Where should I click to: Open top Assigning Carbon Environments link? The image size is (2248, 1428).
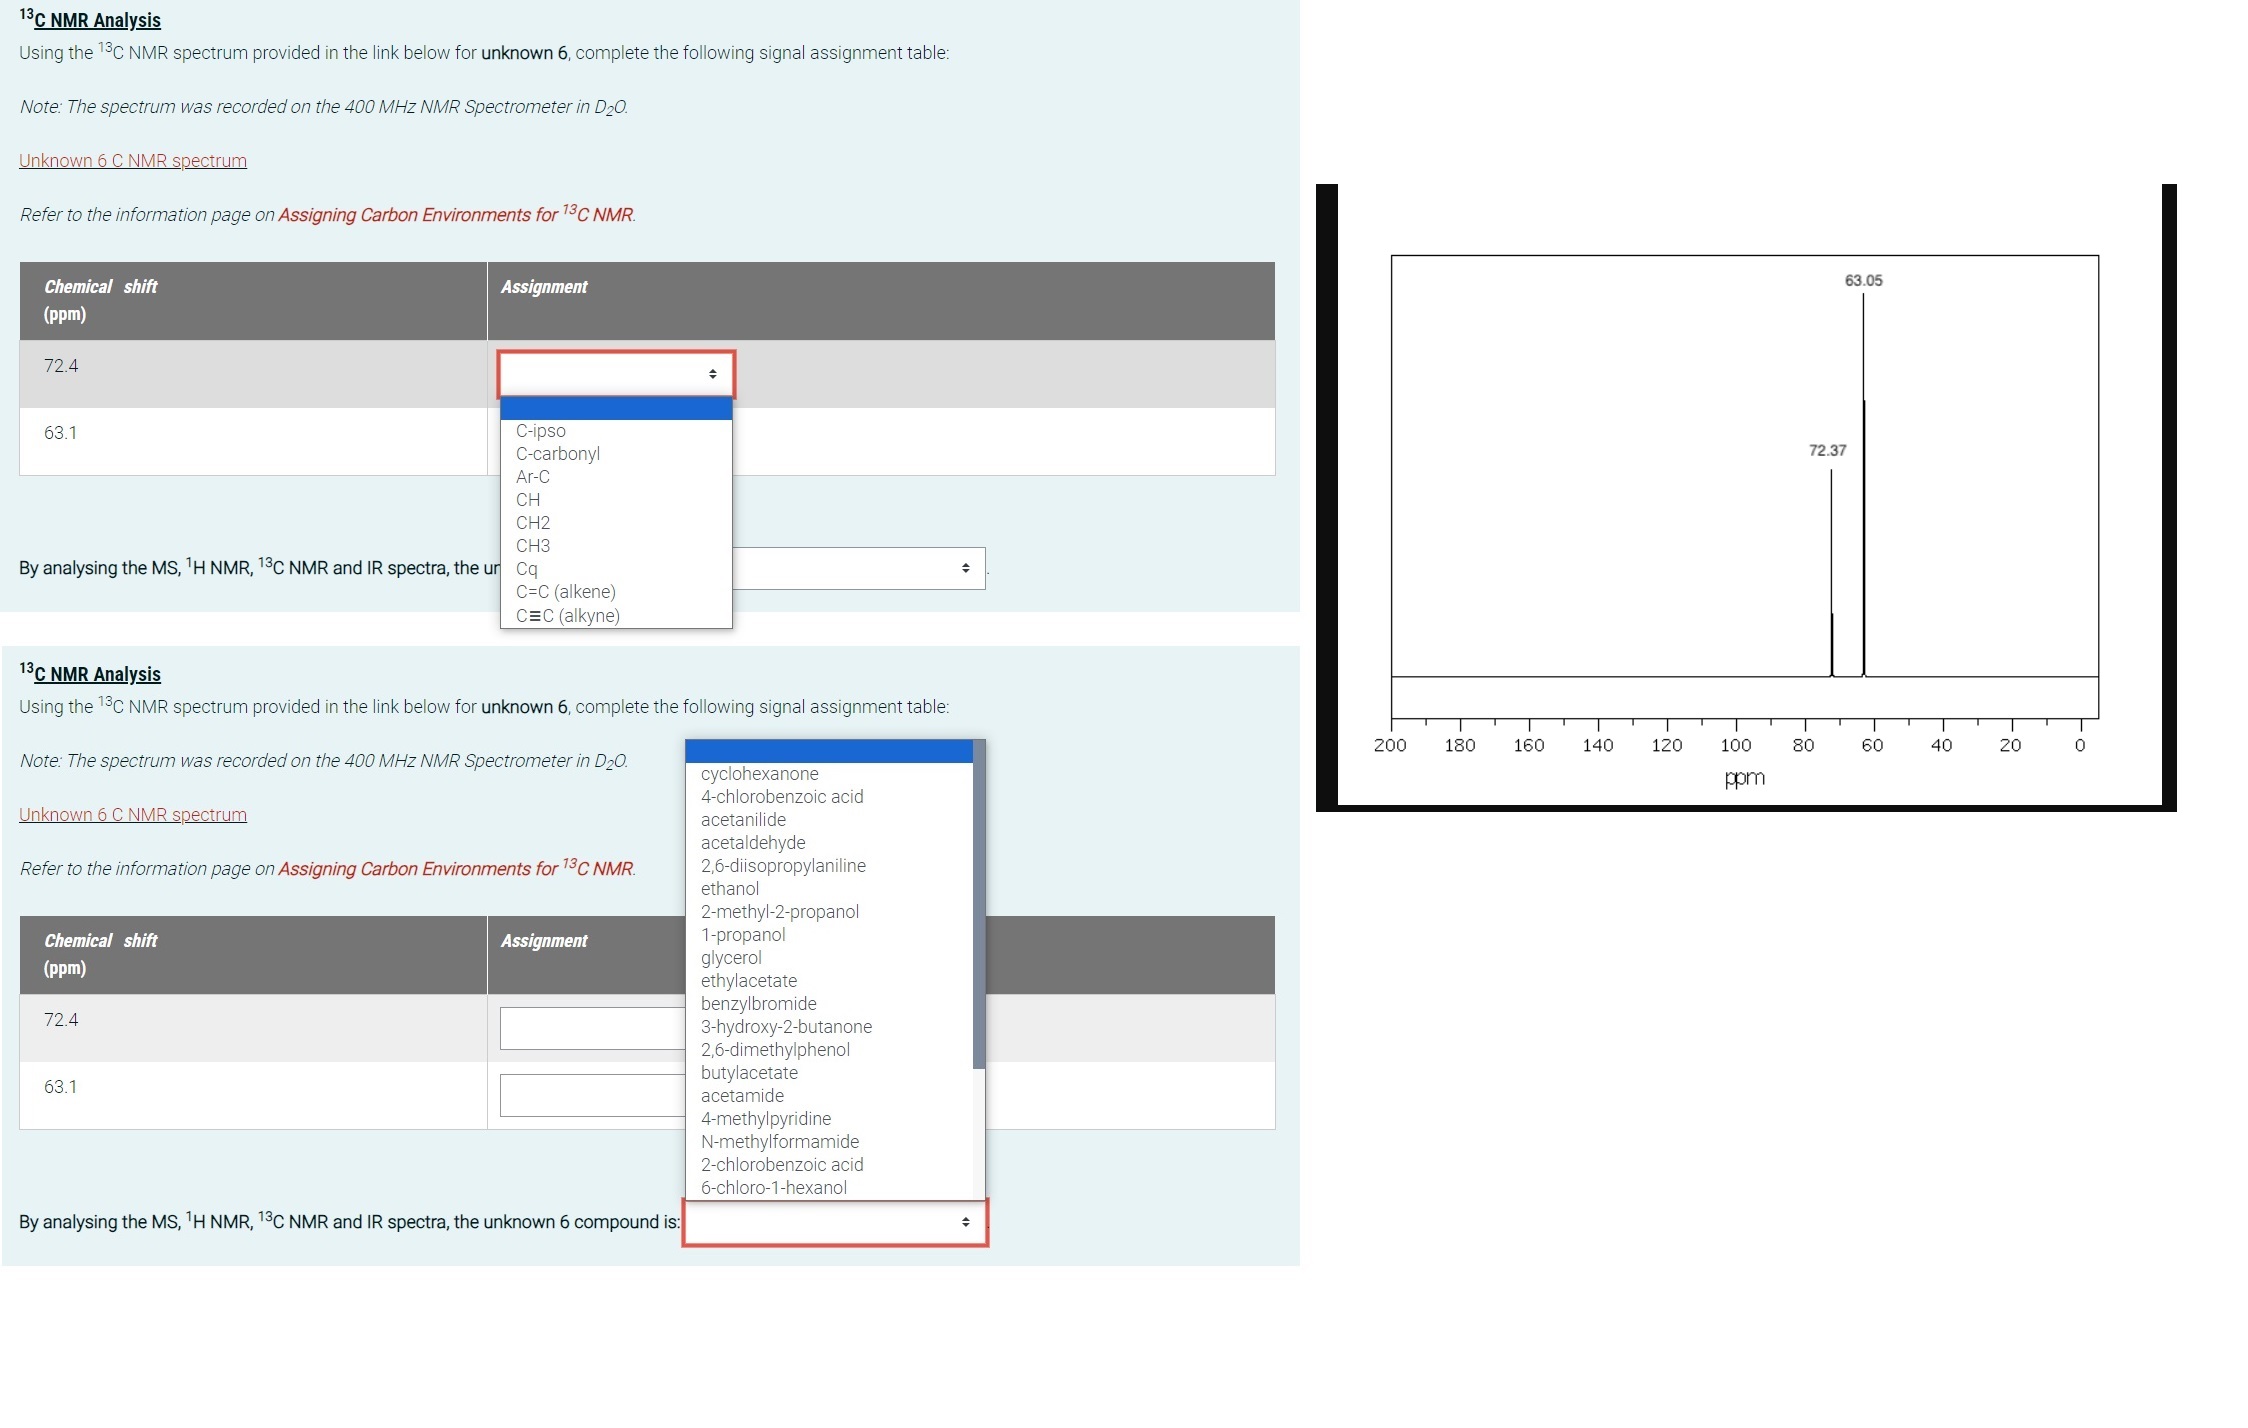click(x=456, y=215)
